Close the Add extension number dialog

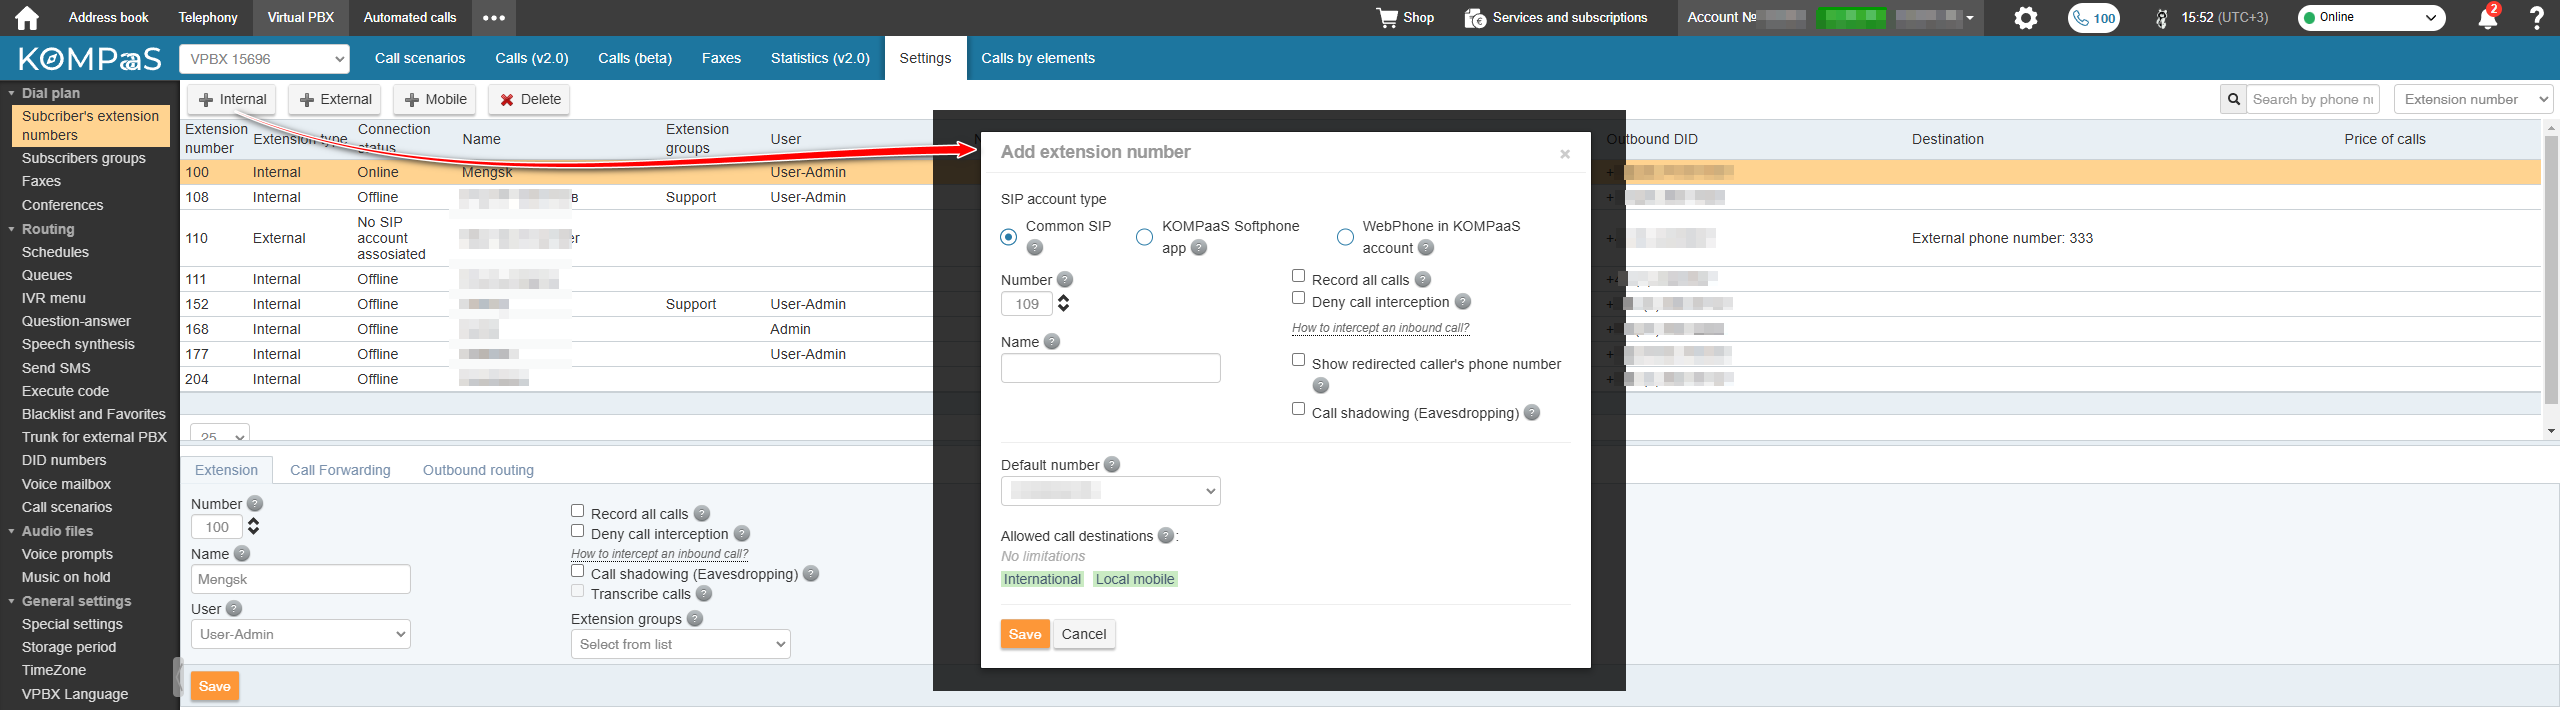[x=1565, y=154]
